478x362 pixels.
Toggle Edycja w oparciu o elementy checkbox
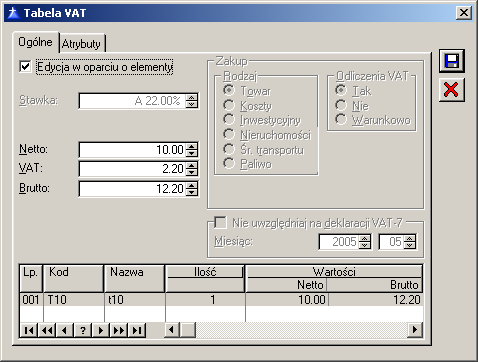(x=25, y=66)
